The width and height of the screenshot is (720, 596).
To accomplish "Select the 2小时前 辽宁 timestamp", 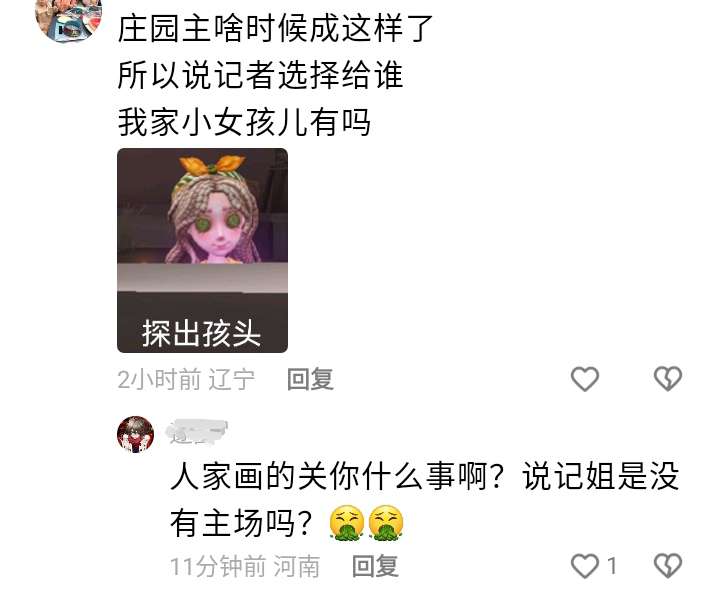I will [186, 379].
